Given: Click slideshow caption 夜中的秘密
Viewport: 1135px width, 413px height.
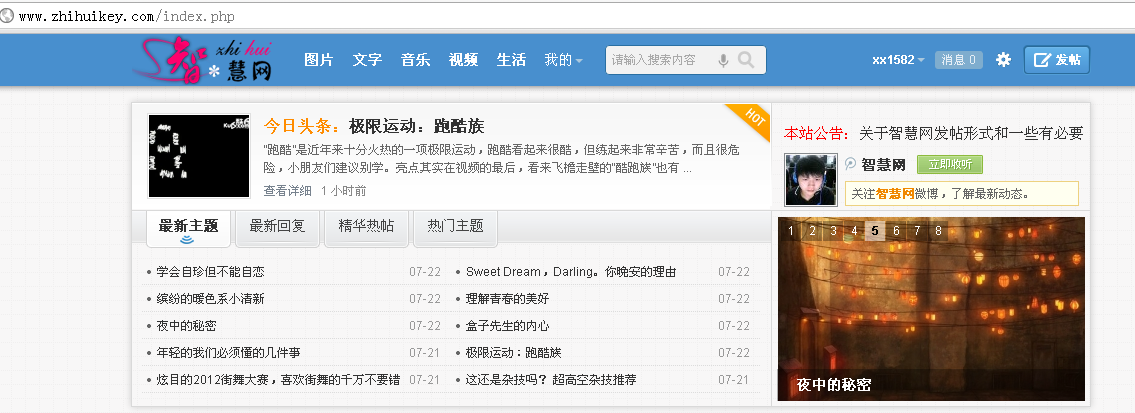Looking at the screenshot, I should coord(833,385).
